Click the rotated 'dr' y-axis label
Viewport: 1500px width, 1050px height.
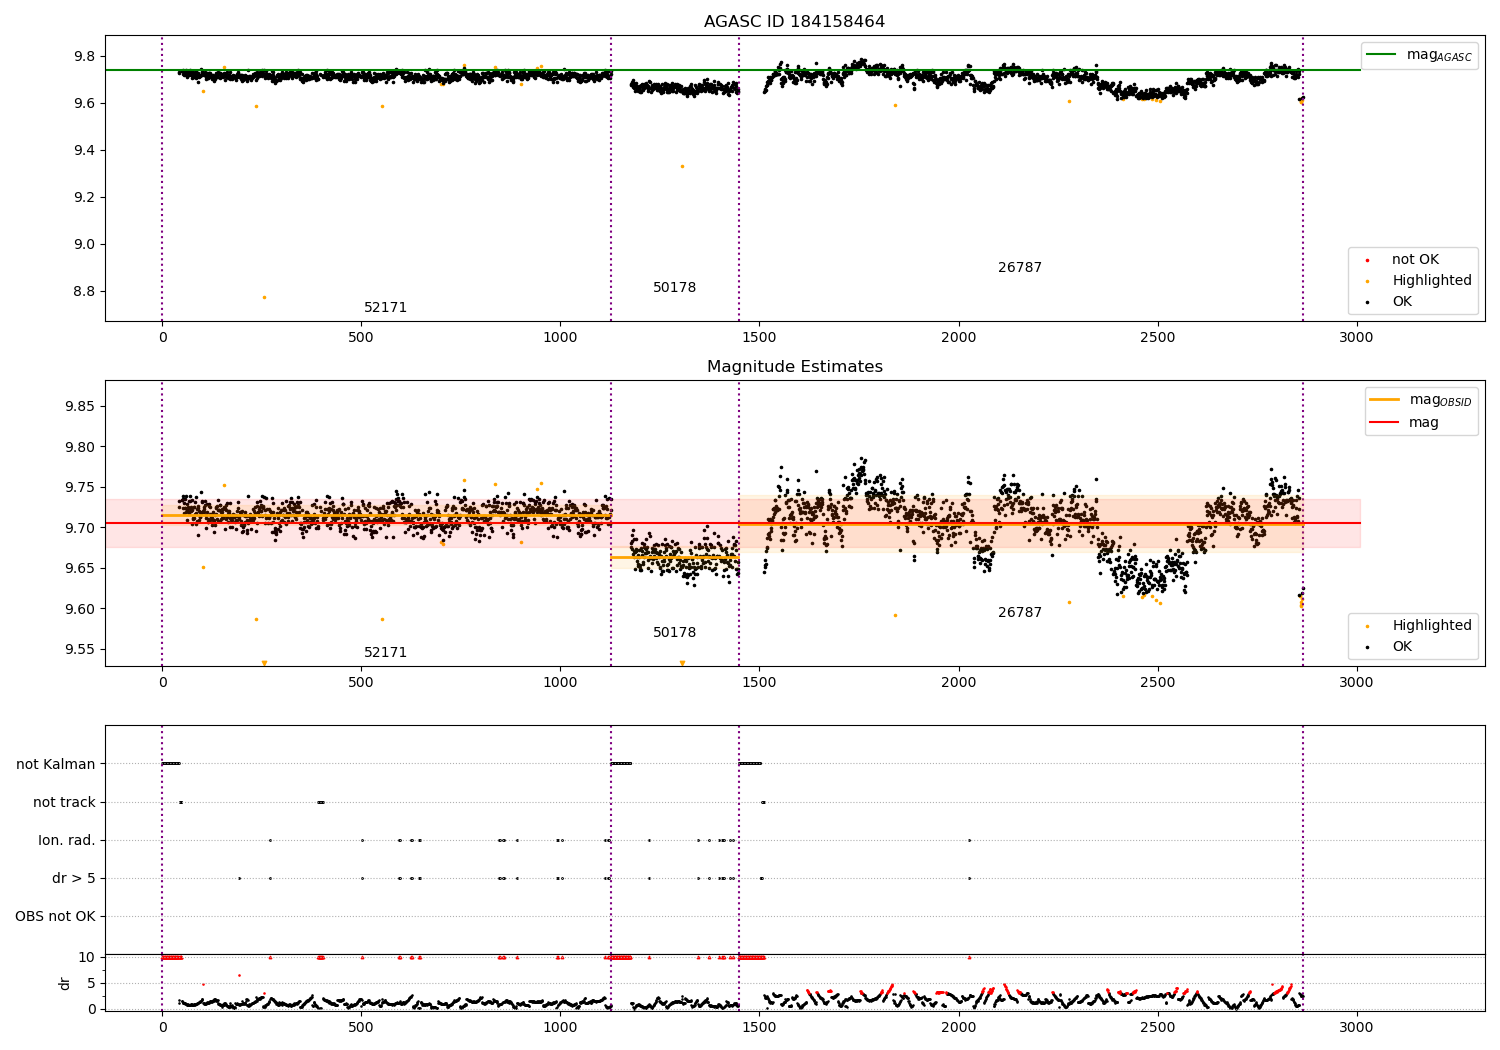click(x=65, y=983)
